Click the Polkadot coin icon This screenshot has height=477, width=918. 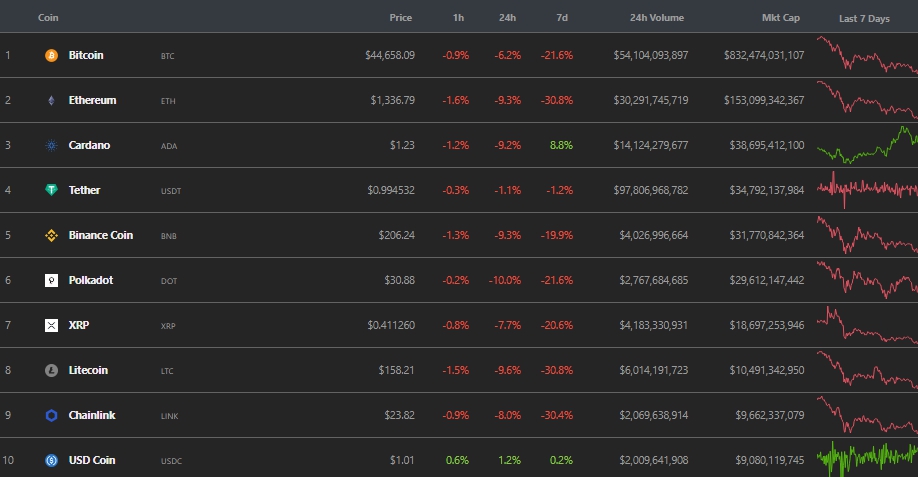point(52,281)
